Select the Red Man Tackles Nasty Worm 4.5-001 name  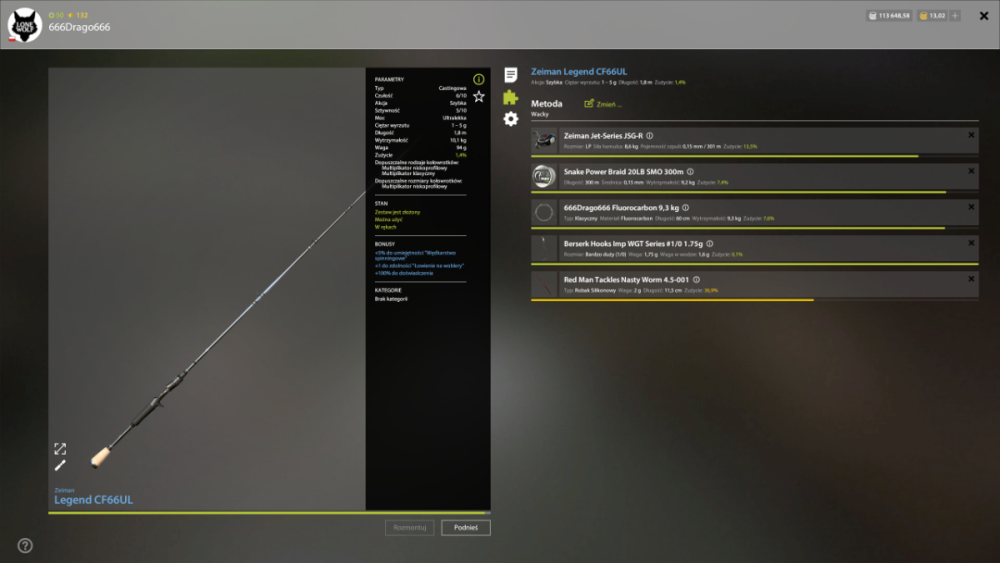626,280
